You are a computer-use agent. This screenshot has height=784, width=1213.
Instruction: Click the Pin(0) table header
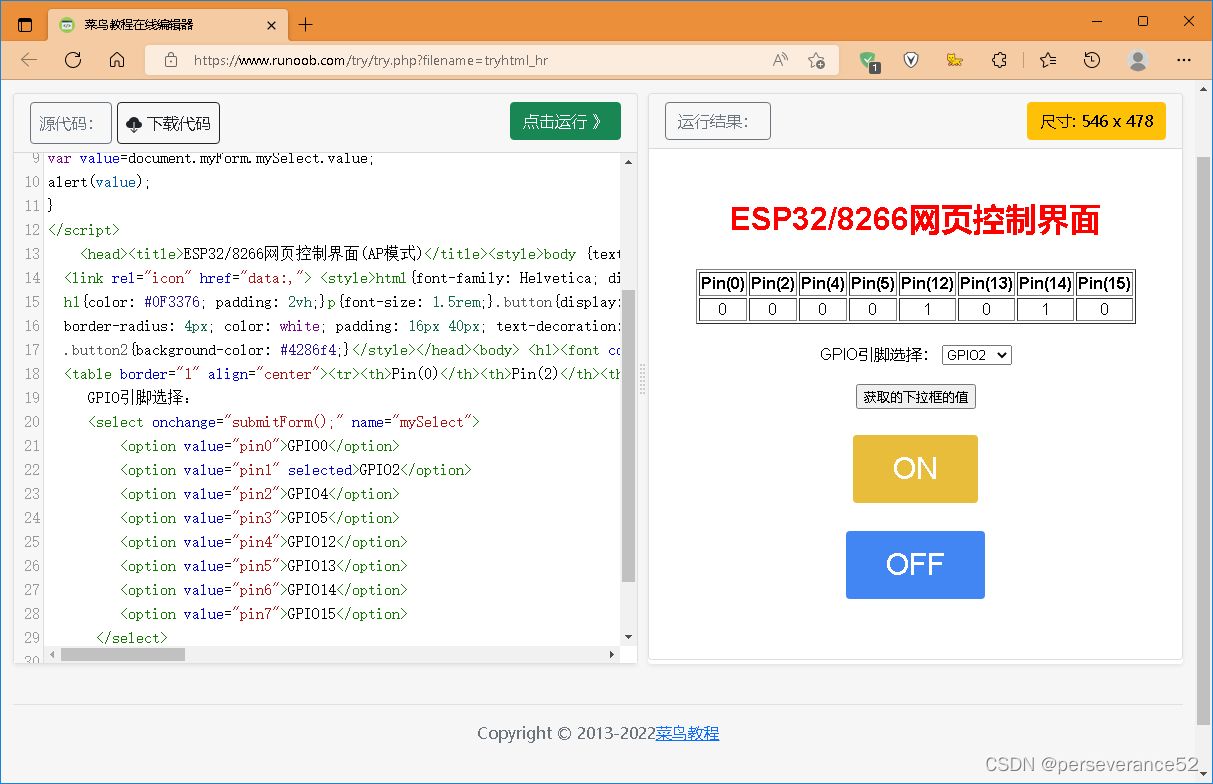pyautogui.click(x=723, y=284)
